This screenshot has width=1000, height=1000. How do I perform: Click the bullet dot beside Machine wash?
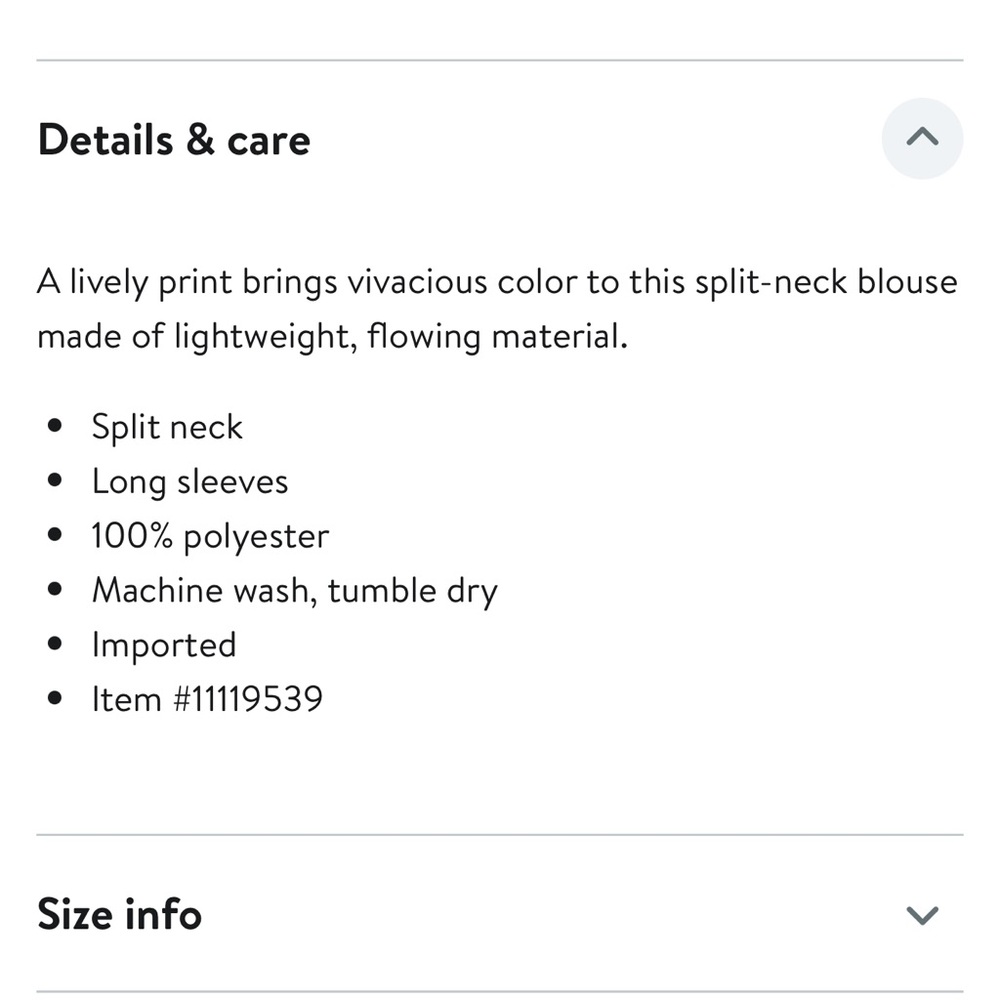(x=55, y=589)
